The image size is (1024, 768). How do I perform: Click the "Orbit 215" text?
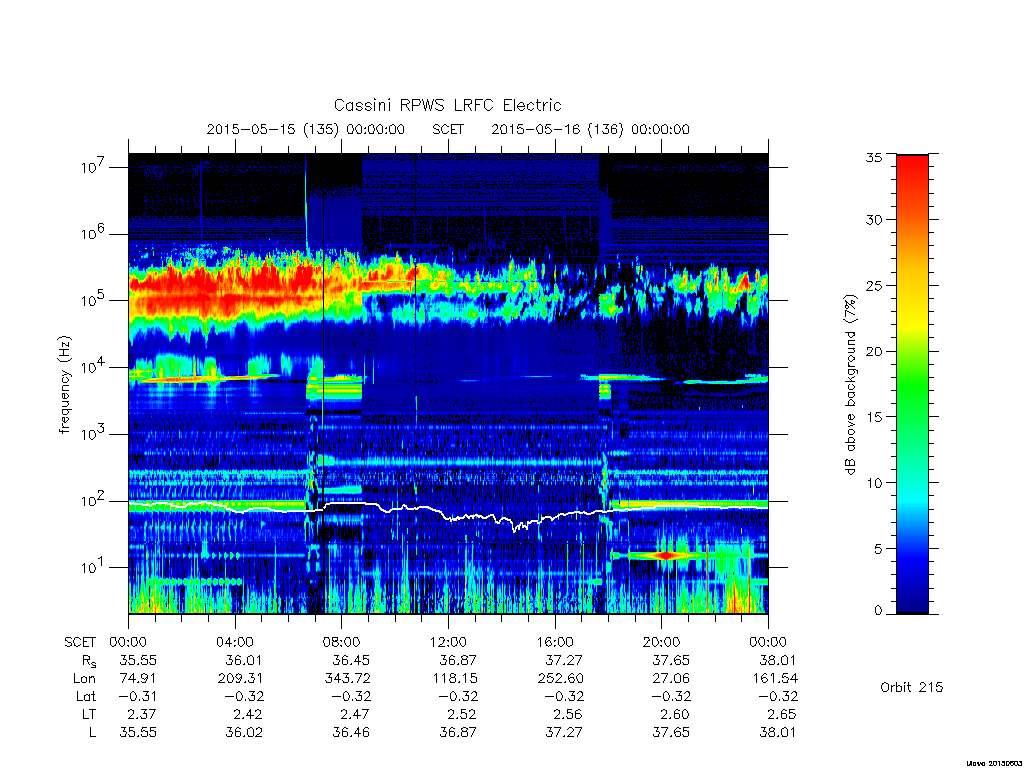(x=912, y=687)
